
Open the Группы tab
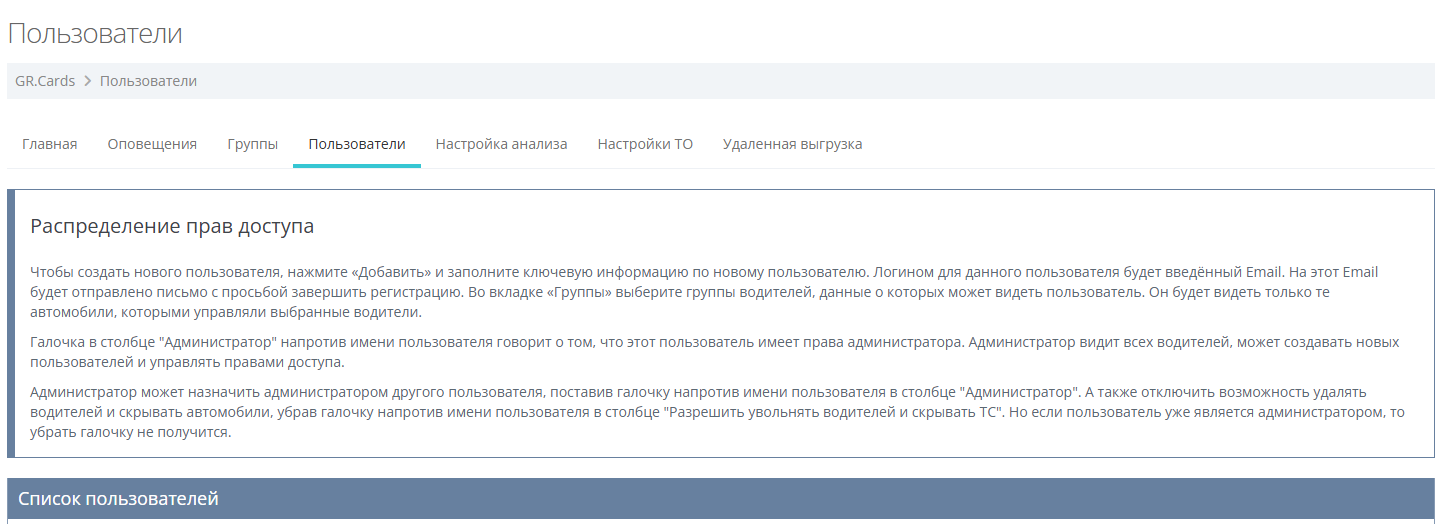tap(252, 144)
